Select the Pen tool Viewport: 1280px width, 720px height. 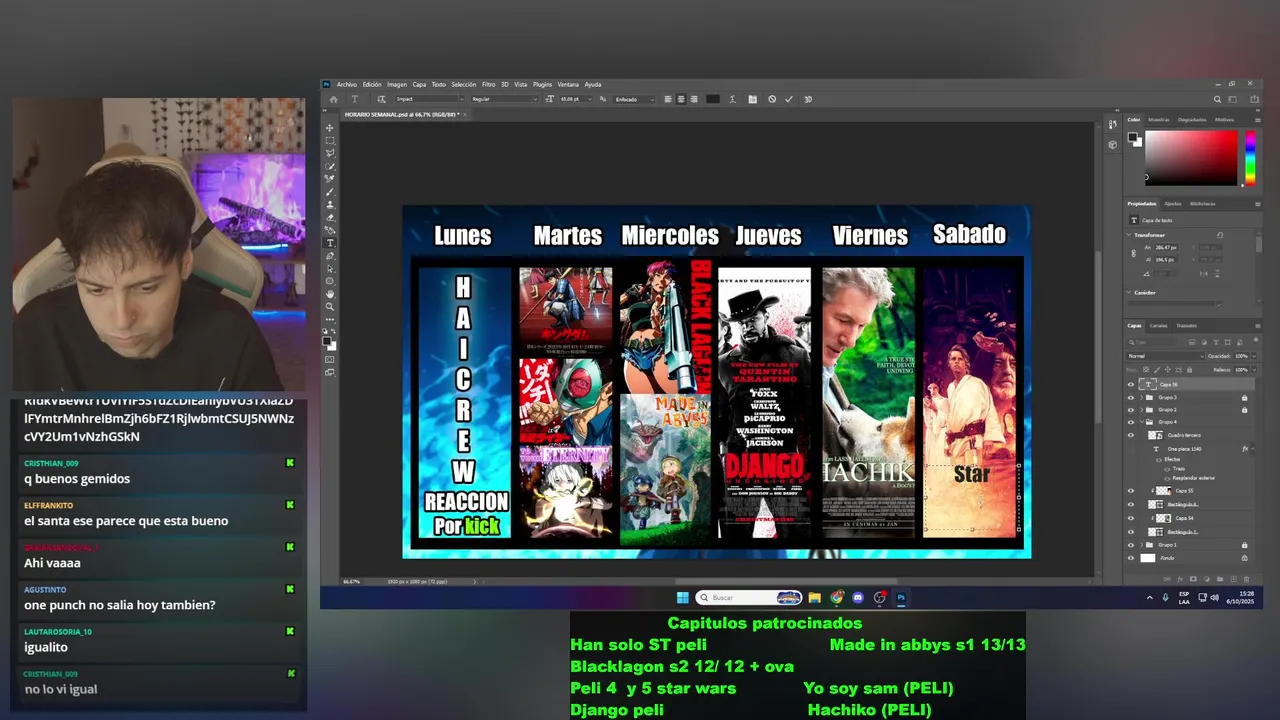(x=330, y=258)
